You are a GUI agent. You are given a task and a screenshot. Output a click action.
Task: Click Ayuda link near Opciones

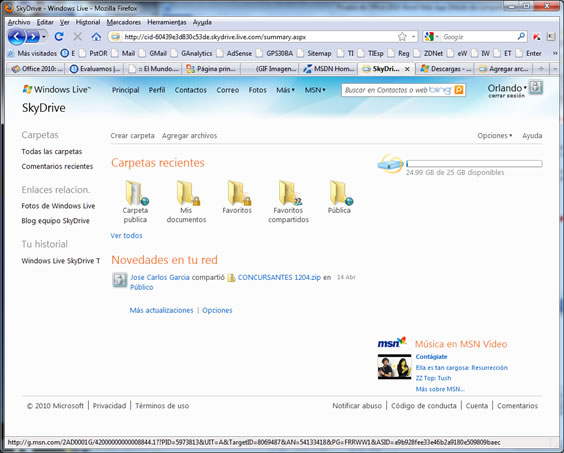point(532,136)
